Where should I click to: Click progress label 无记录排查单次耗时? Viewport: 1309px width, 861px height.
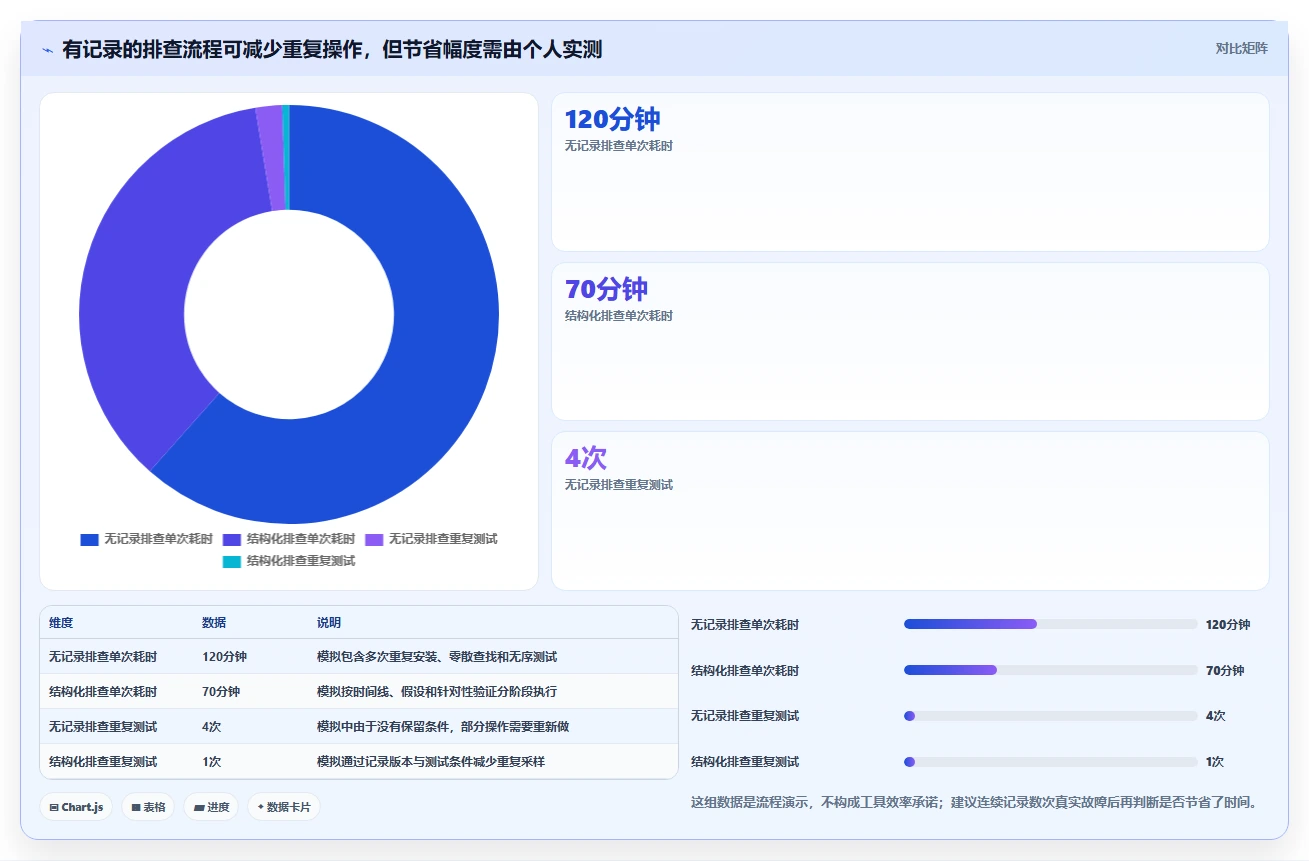[x=745, y=625]
